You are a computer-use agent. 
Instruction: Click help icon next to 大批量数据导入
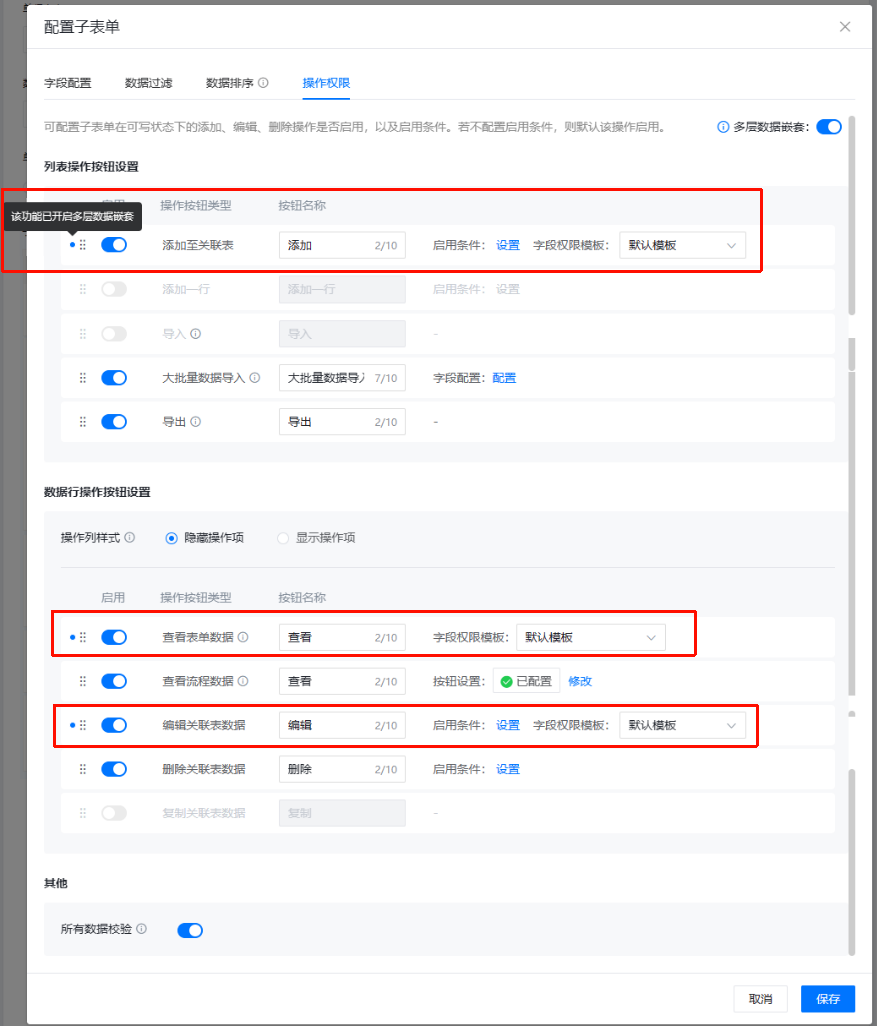[x=255, y=378]
